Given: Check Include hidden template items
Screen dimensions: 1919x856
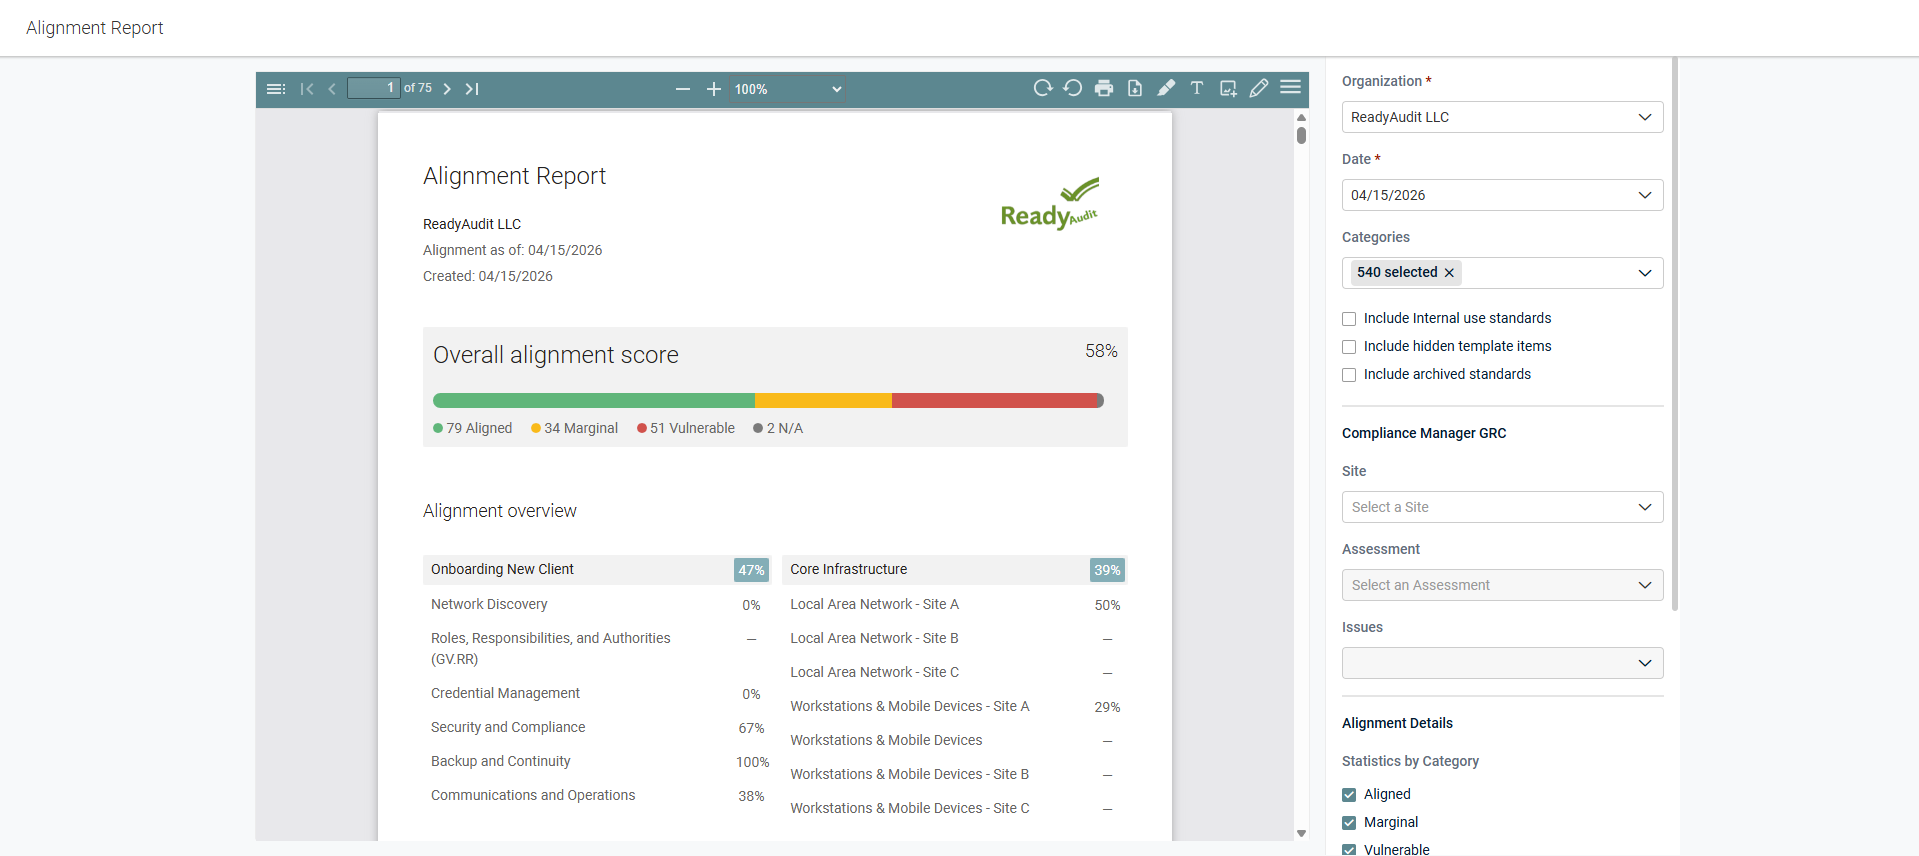Looking at the screenshot, I should click(1349, 347).
